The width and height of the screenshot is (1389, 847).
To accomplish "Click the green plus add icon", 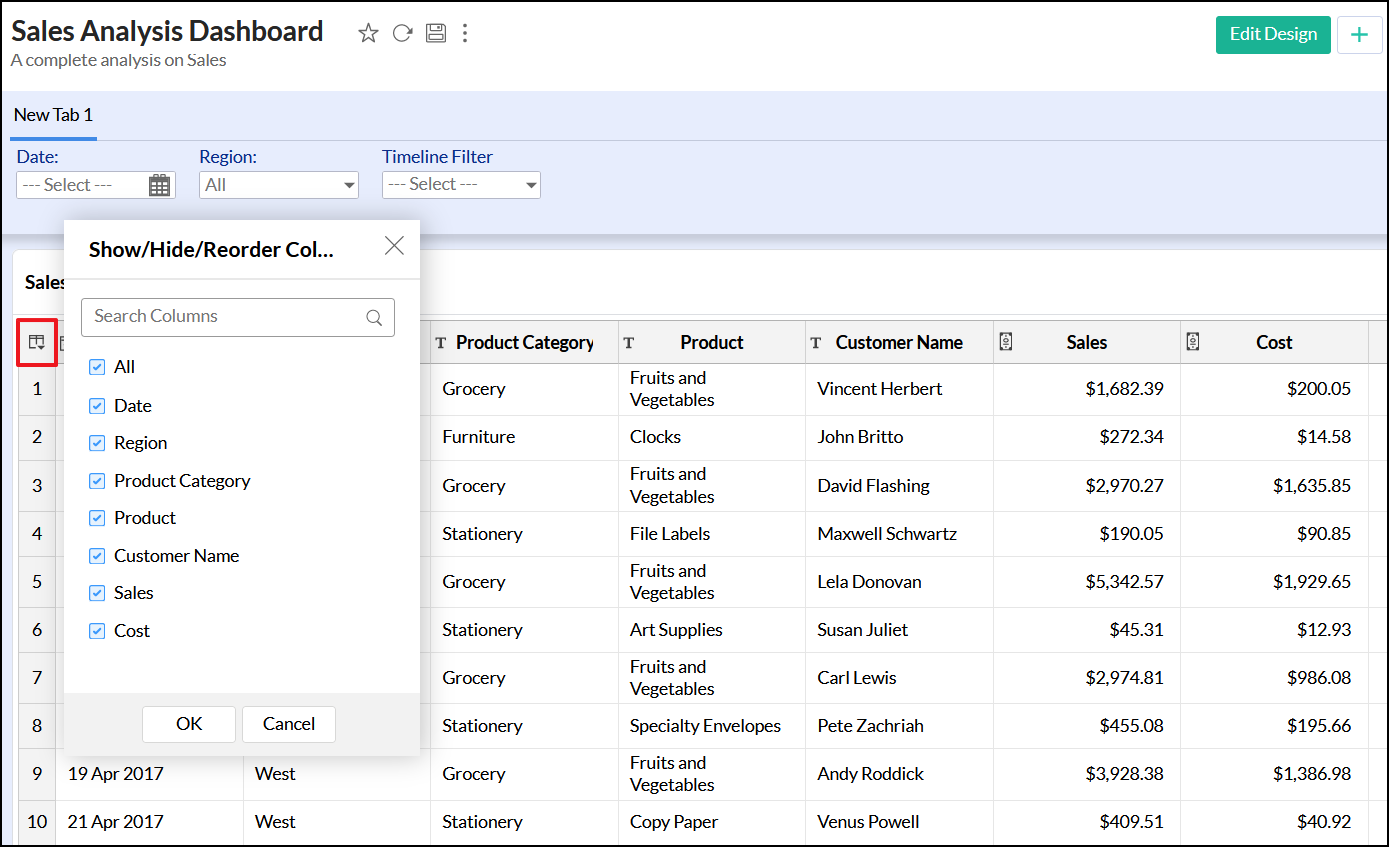I will [x=1359, y=35].
